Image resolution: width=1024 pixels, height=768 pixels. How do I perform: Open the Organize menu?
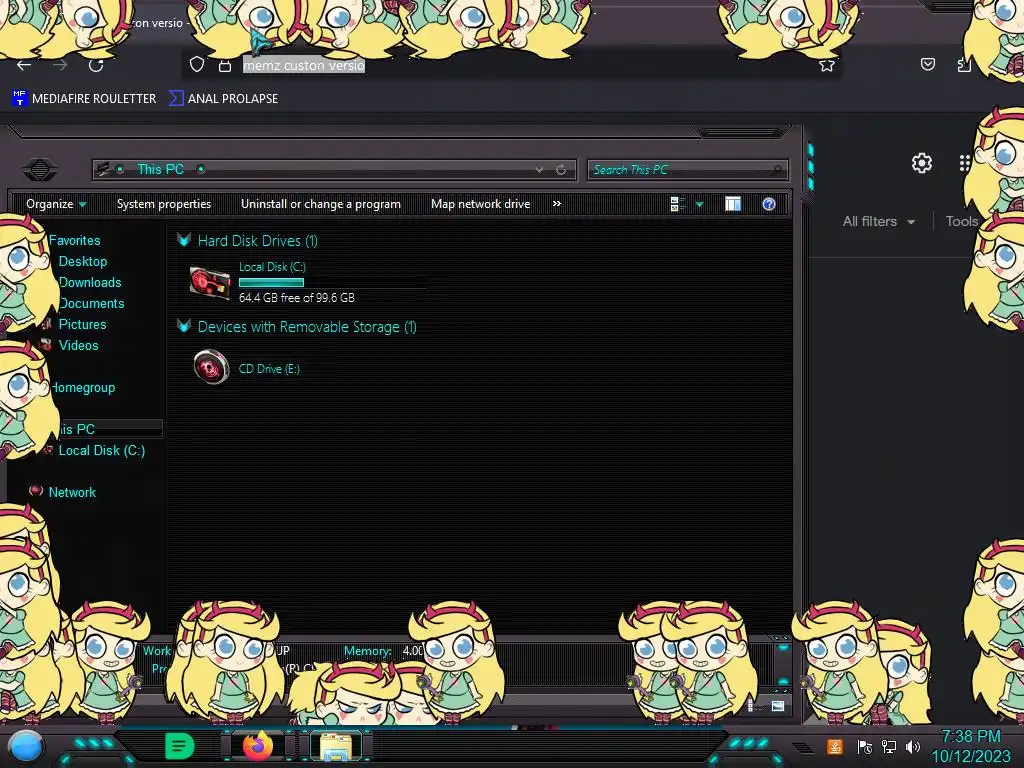click(56, 204)
